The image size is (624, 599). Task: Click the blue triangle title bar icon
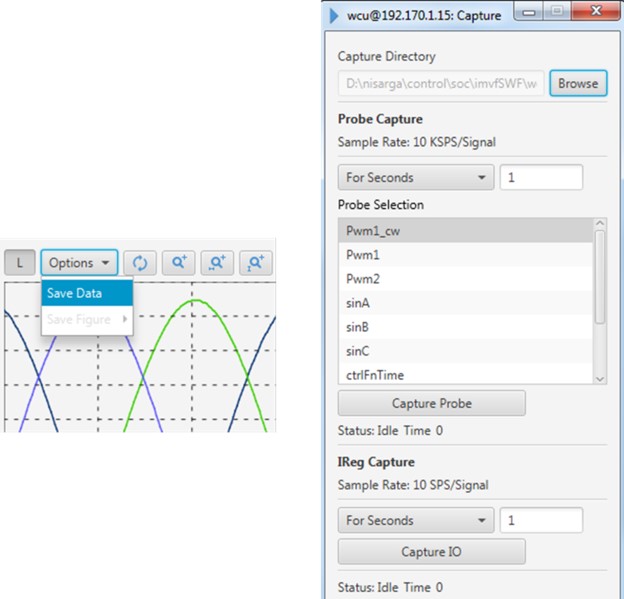334,15
